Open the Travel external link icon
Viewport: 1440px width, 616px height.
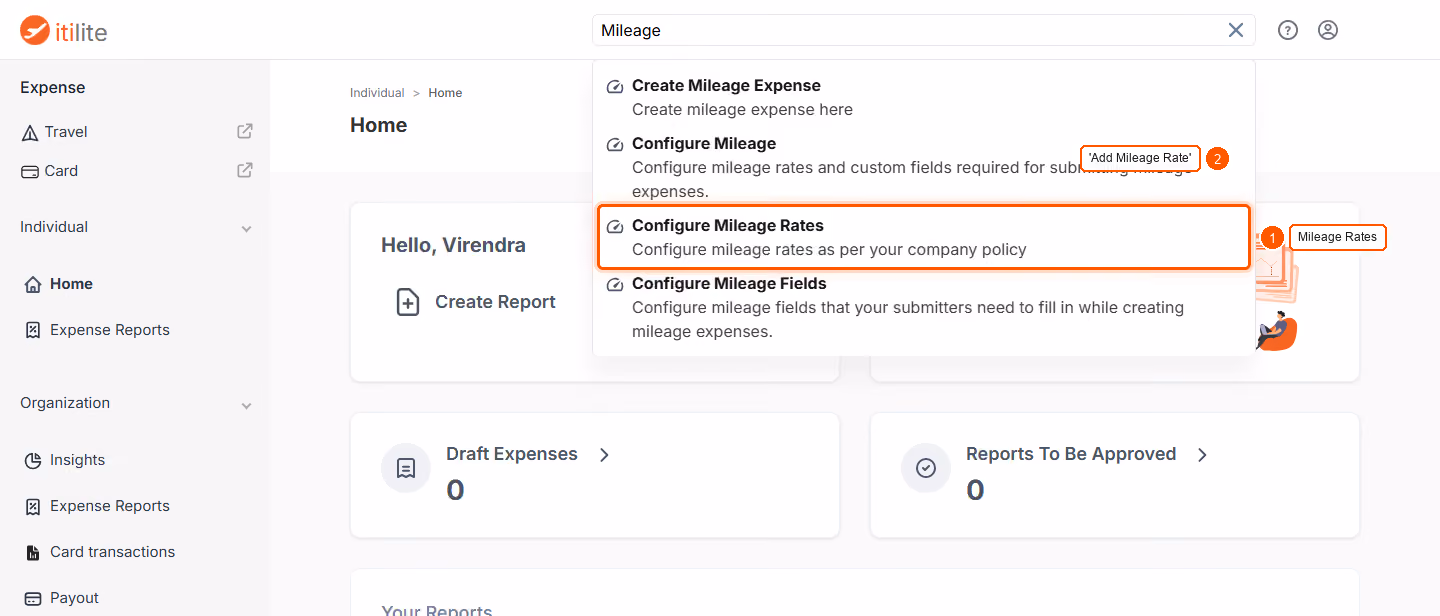point(245,131)
